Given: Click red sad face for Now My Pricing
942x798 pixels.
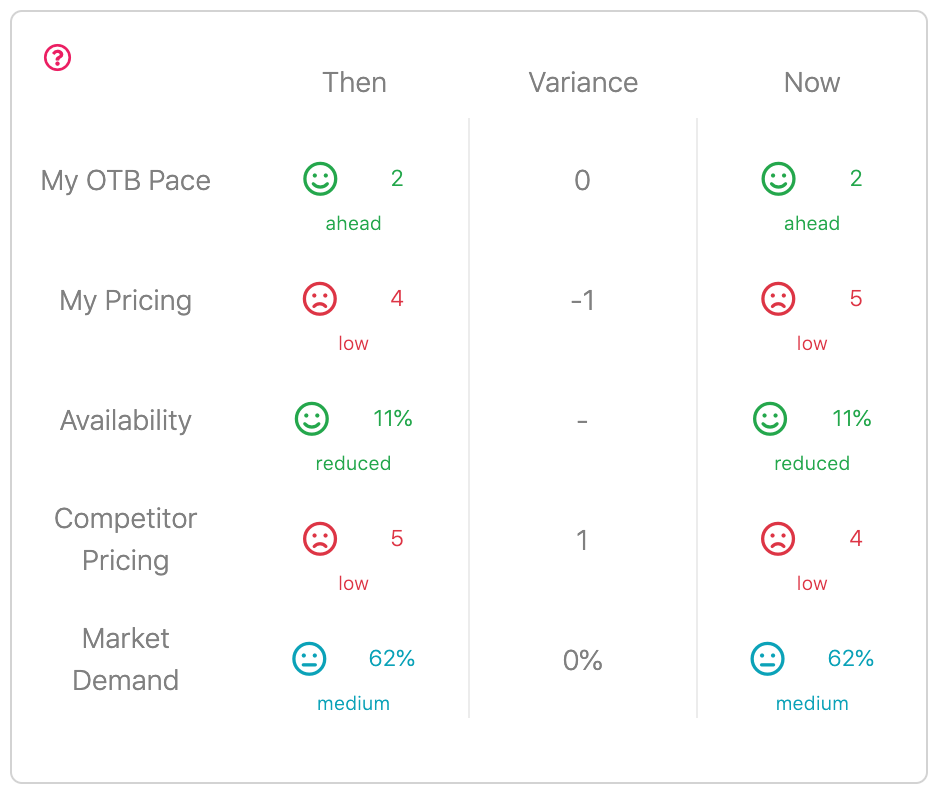Looking at the screenshot, I should pos(779,299).
